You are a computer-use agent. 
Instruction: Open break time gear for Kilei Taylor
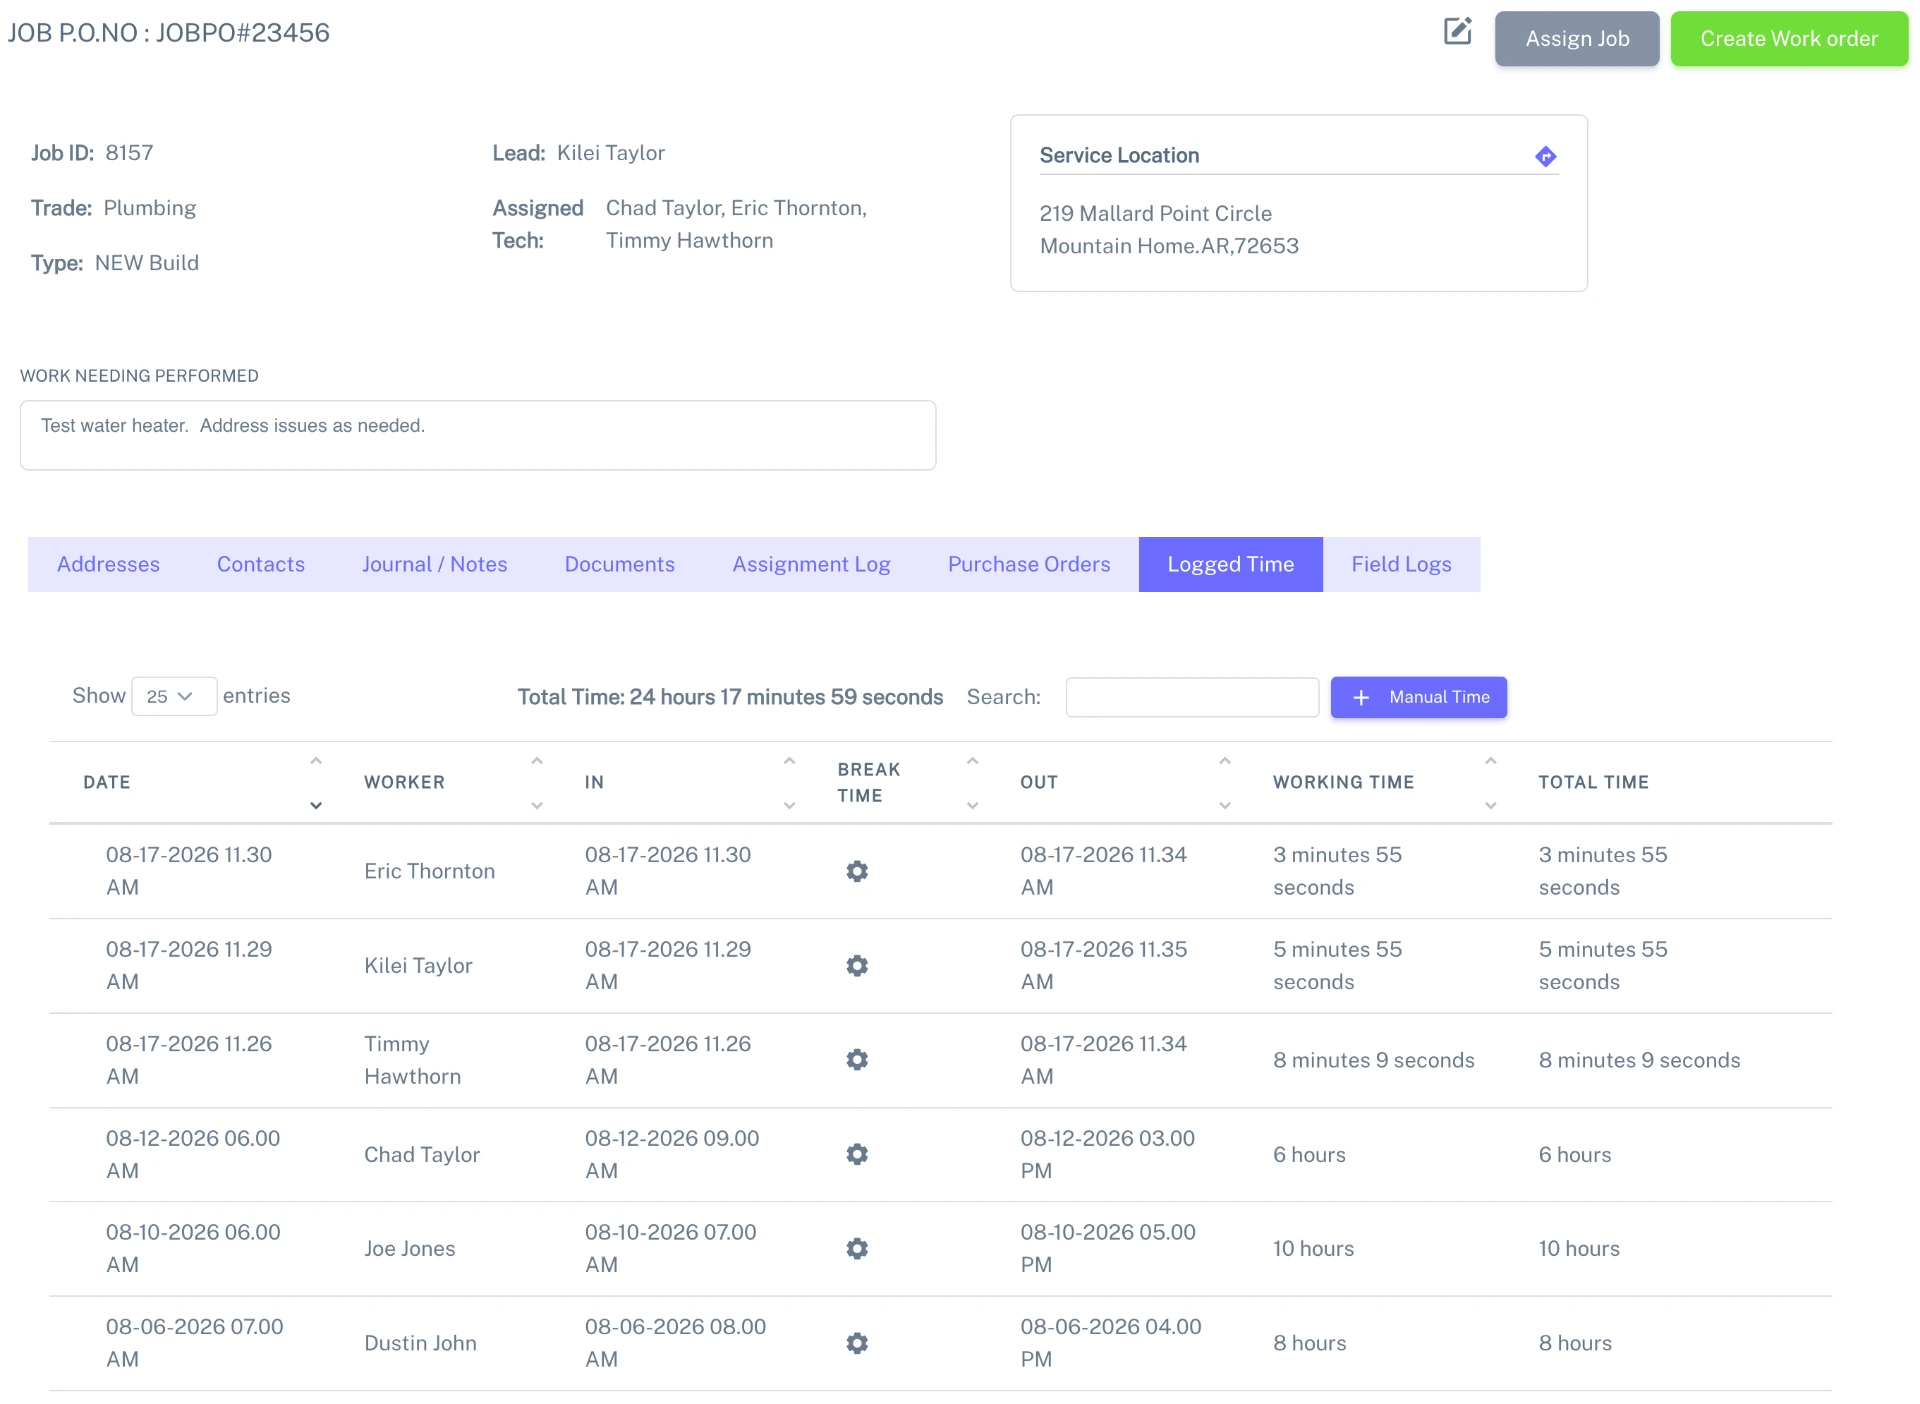click(x=857, y=966)
